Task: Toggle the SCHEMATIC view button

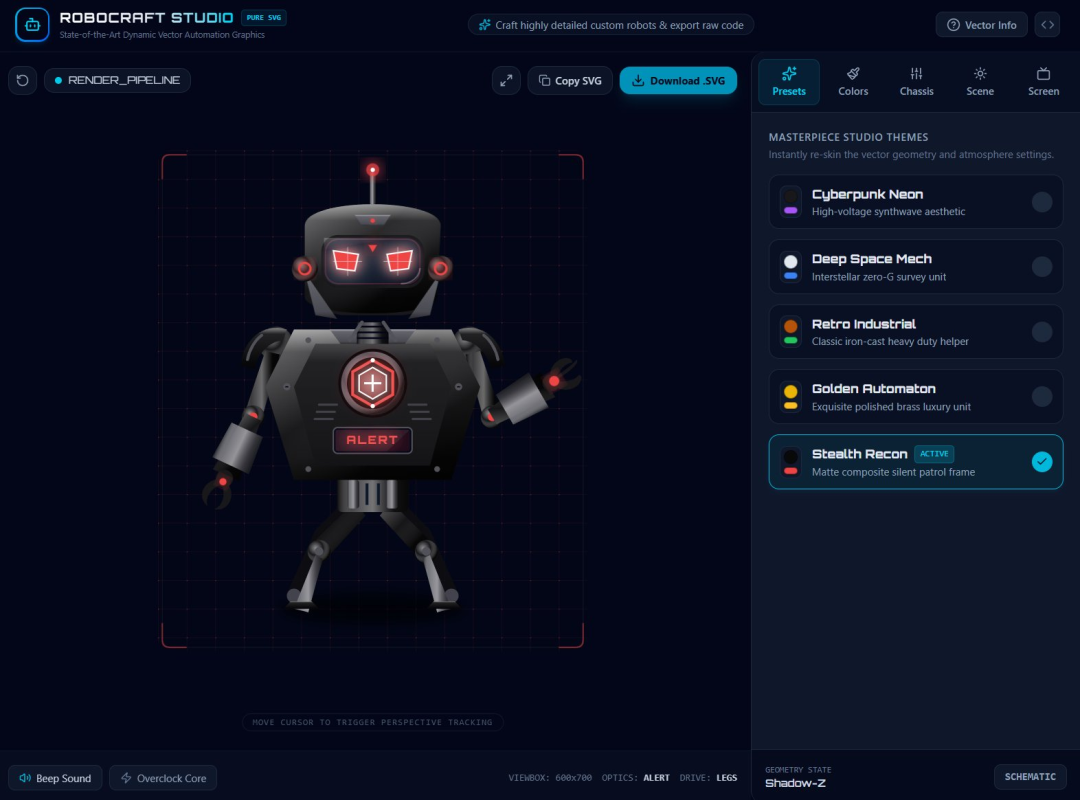Action: [x=1030, y=777]
